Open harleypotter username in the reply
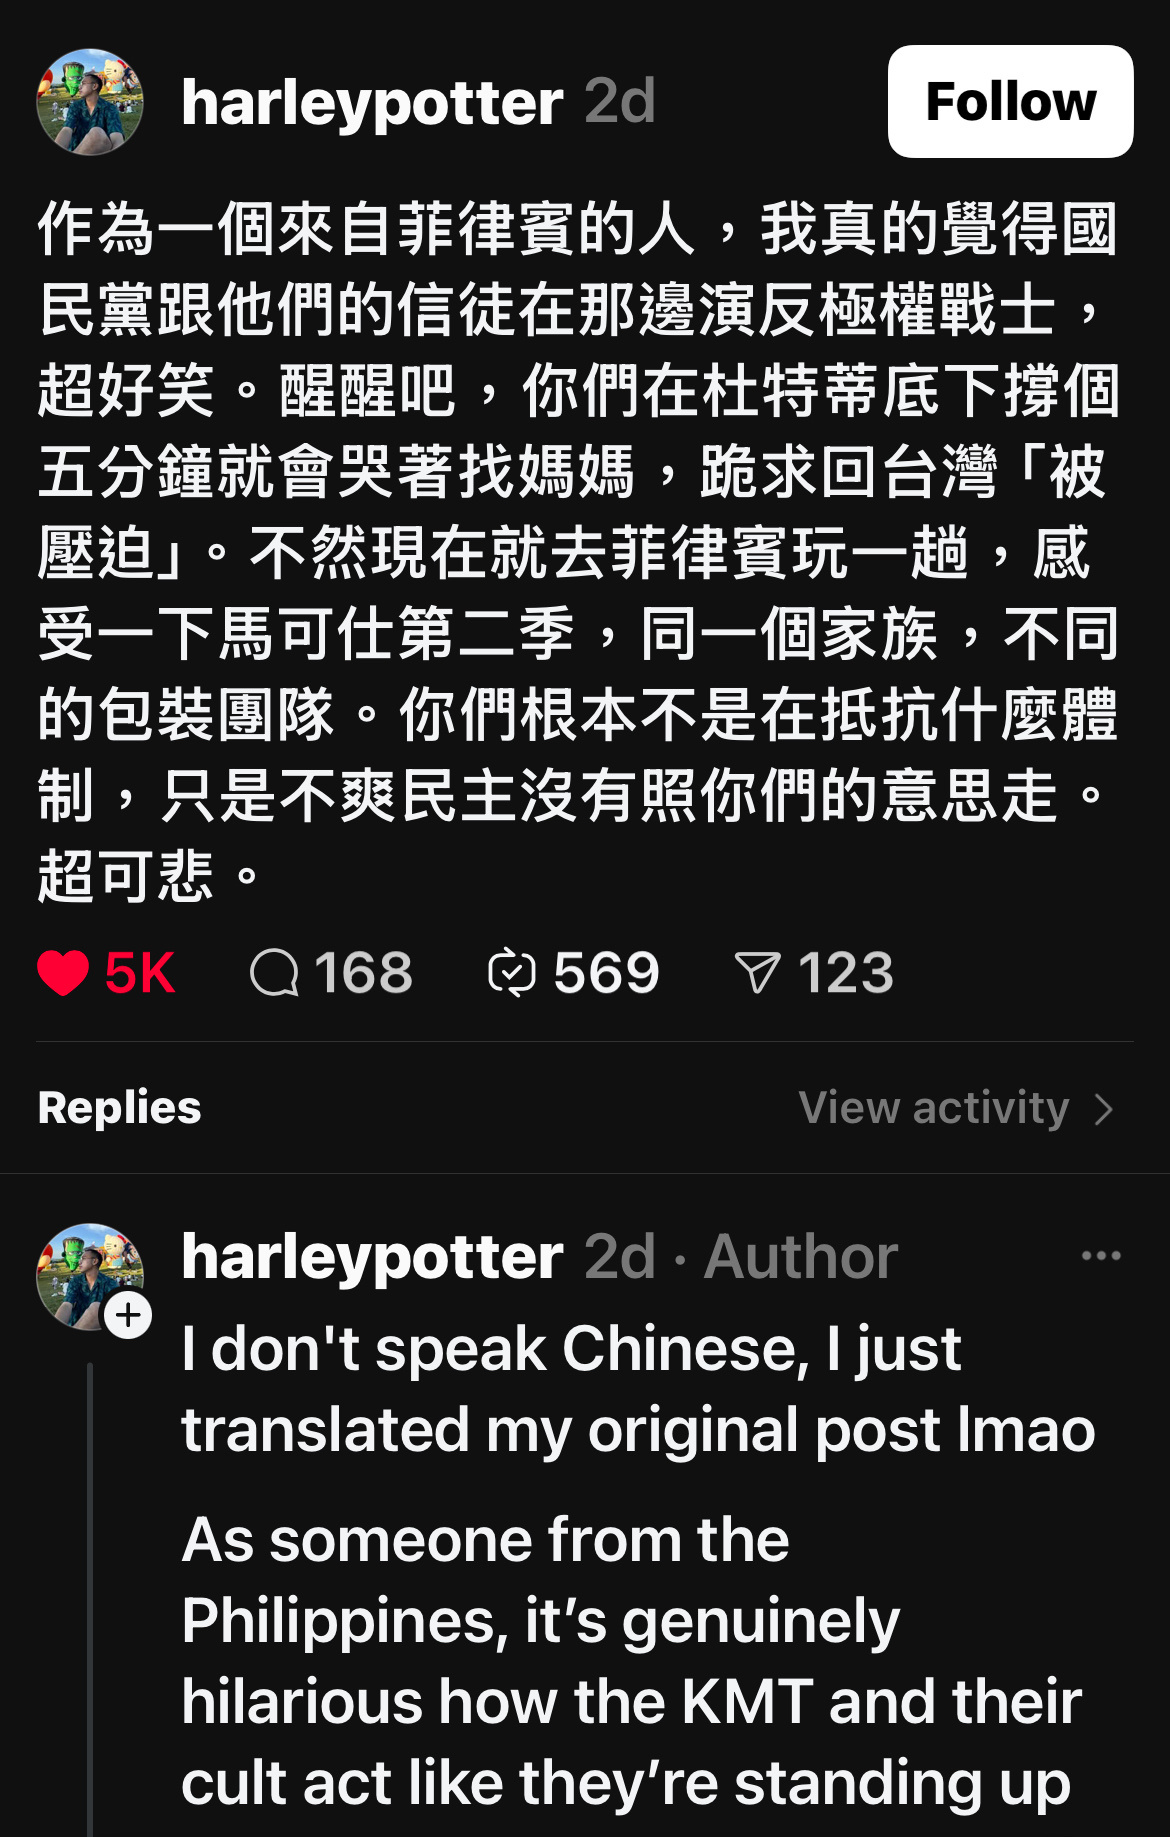Viewport: 1170px width, 1837px height. point(372,1256)
